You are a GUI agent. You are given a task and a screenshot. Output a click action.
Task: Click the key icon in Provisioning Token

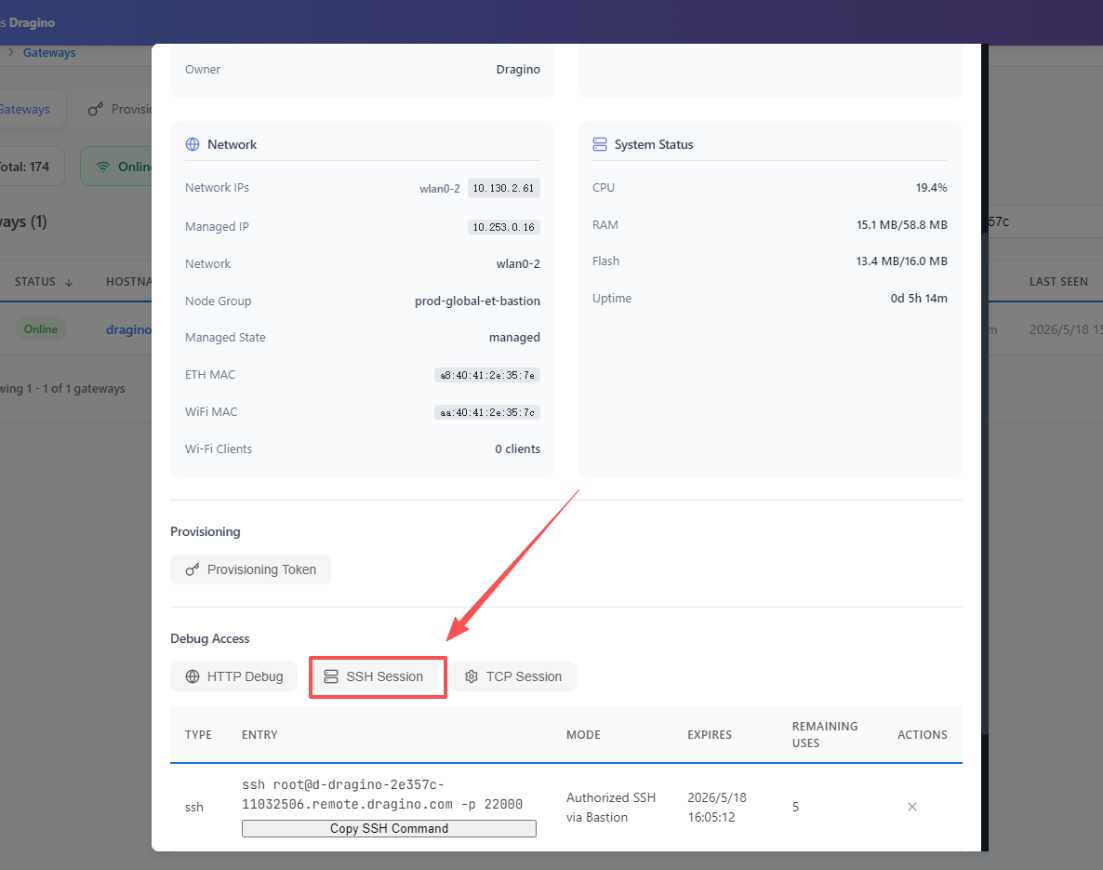pyautogui.click(x=192, y=570)
